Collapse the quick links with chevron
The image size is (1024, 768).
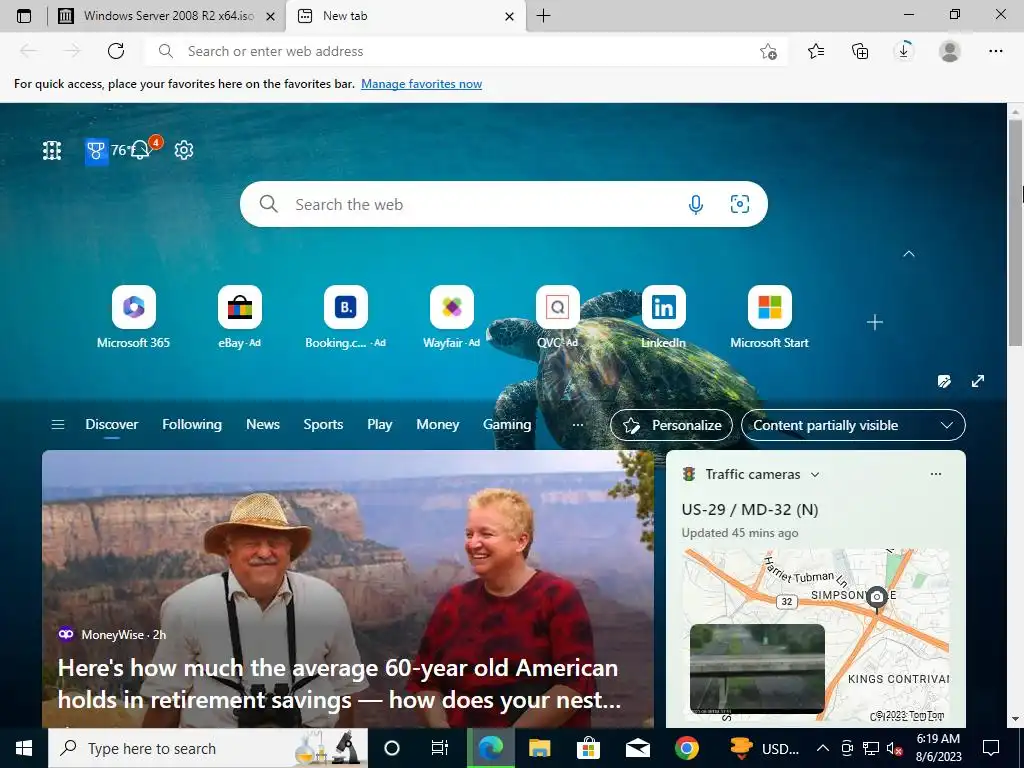[x=908, y=254]
